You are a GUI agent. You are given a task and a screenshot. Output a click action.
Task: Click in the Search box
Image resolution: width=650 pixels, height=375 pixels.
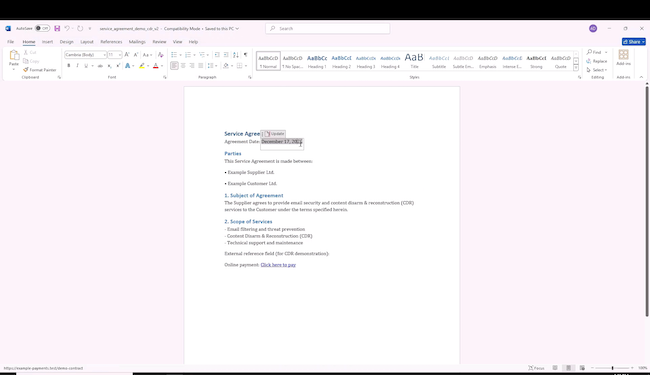[327, 29]
